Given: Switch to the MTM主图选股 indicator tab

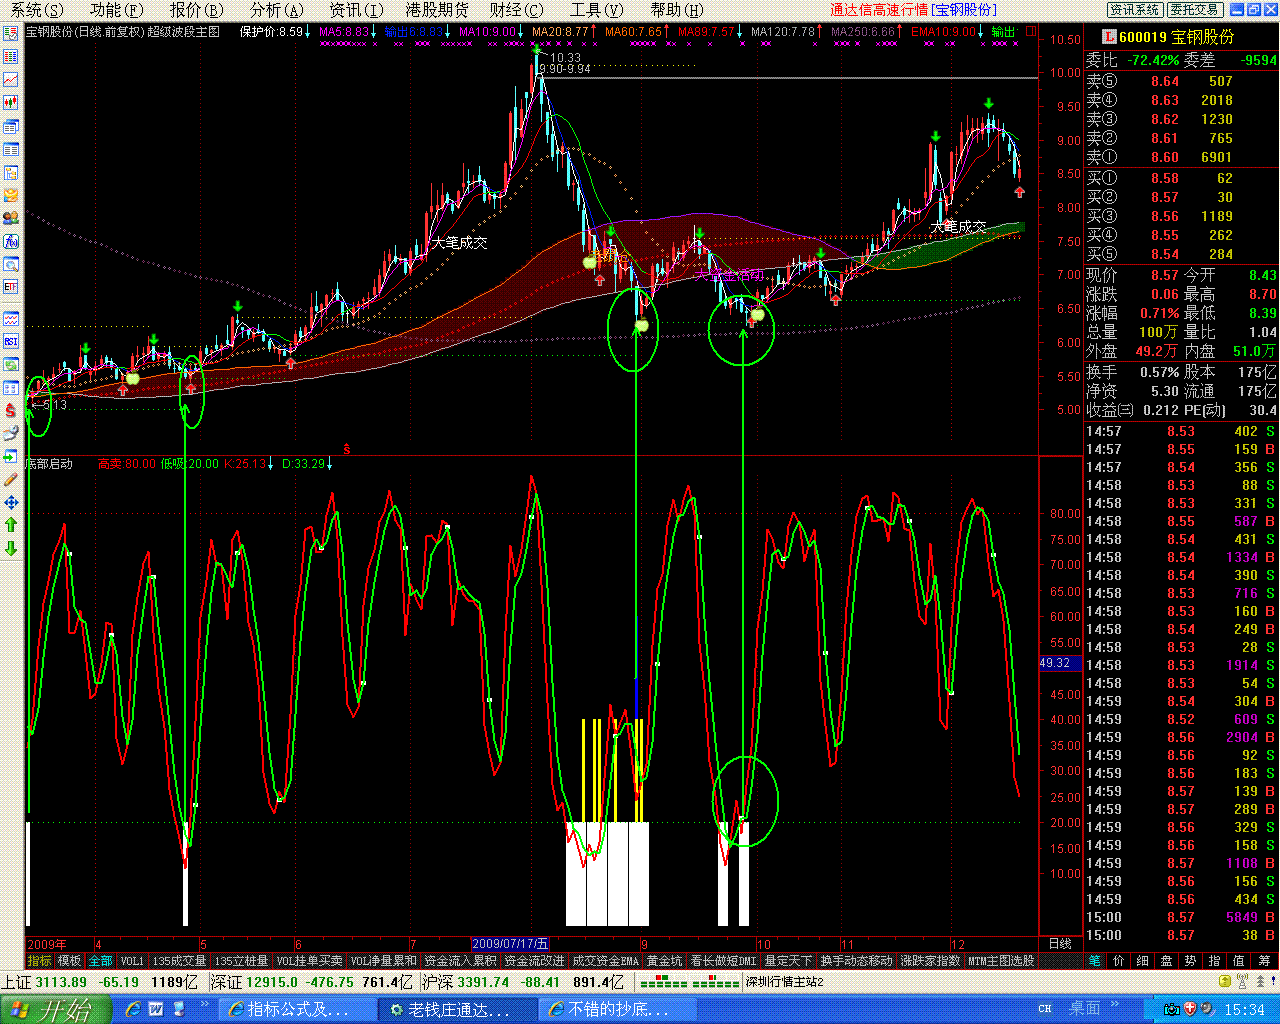Looking at the screenshot, I should (x=1001, y=961).
